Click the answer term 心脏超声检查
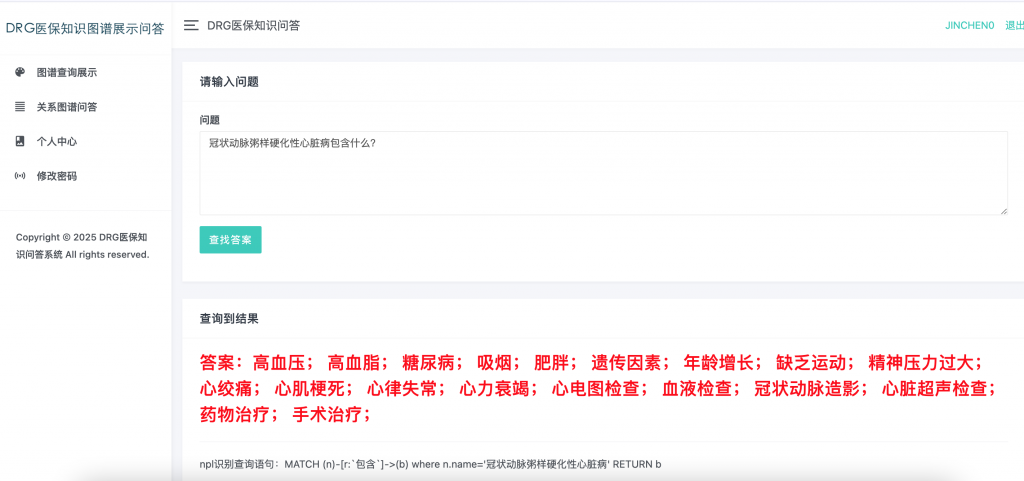The width and height of the screenshot is (1024, 481). pyautogui.click(x=935, y=389)
